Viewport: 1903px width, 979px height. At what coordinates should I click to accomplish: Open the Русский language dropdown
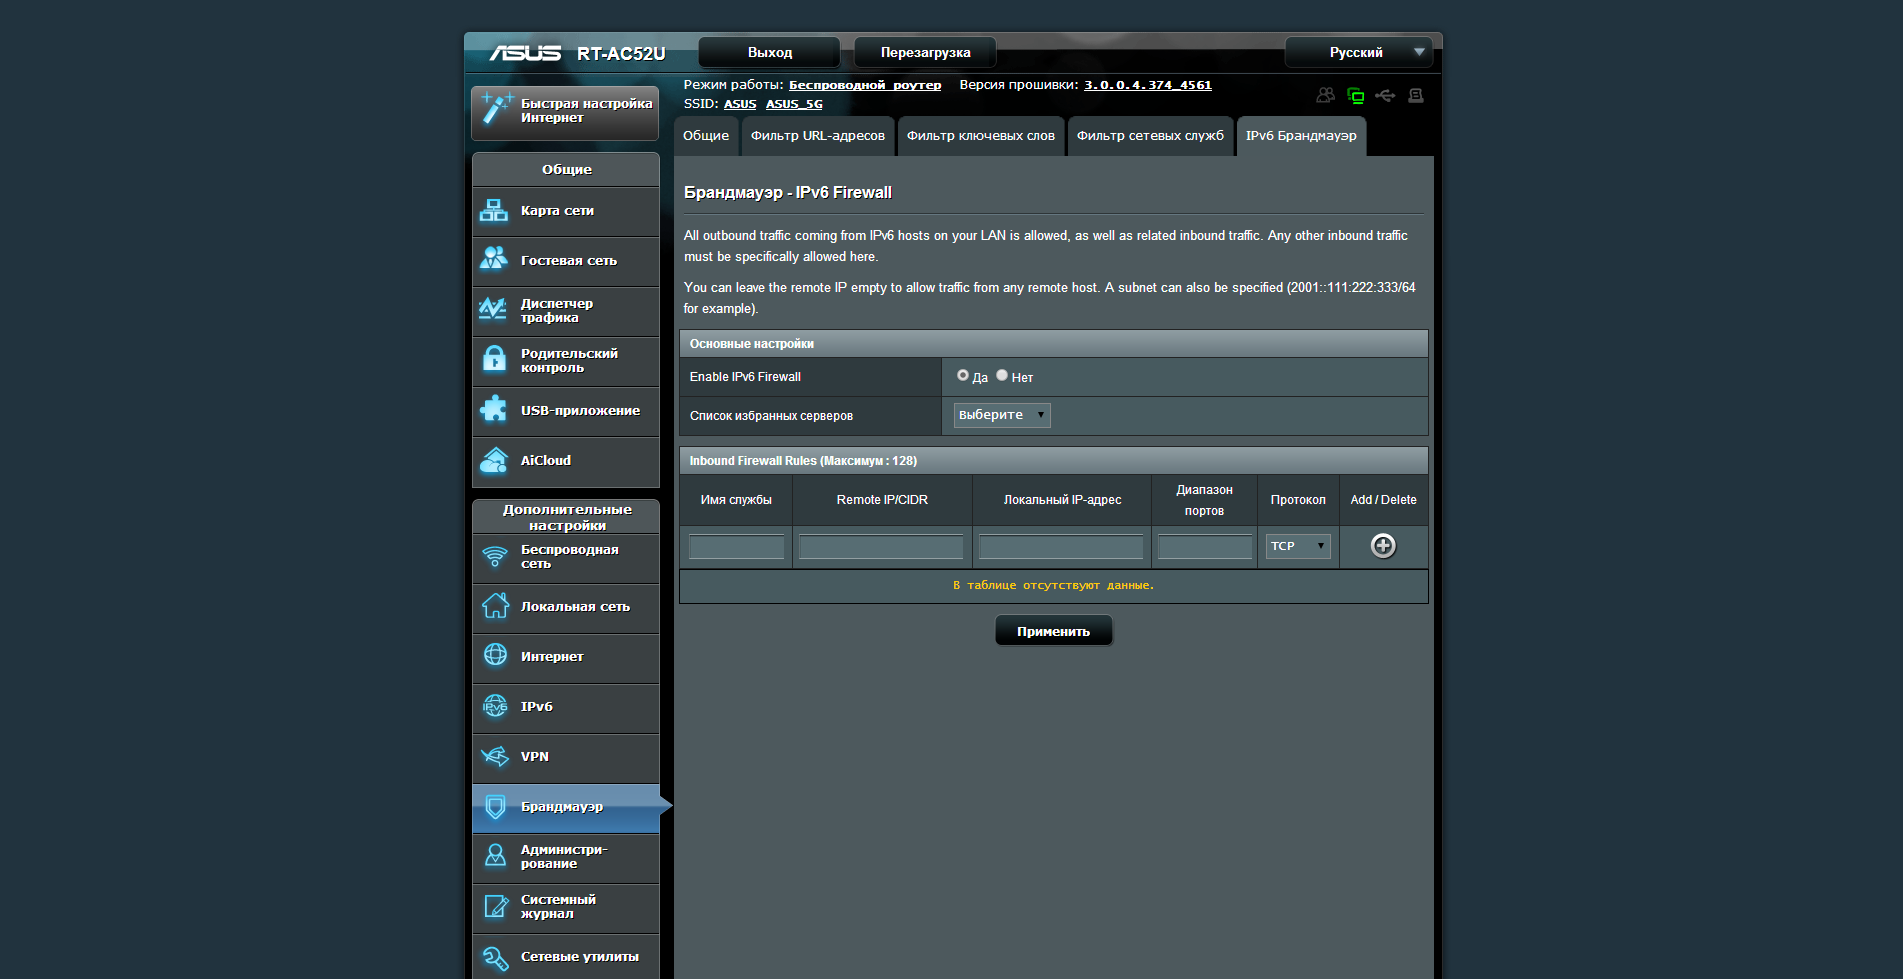[1359, 52]
